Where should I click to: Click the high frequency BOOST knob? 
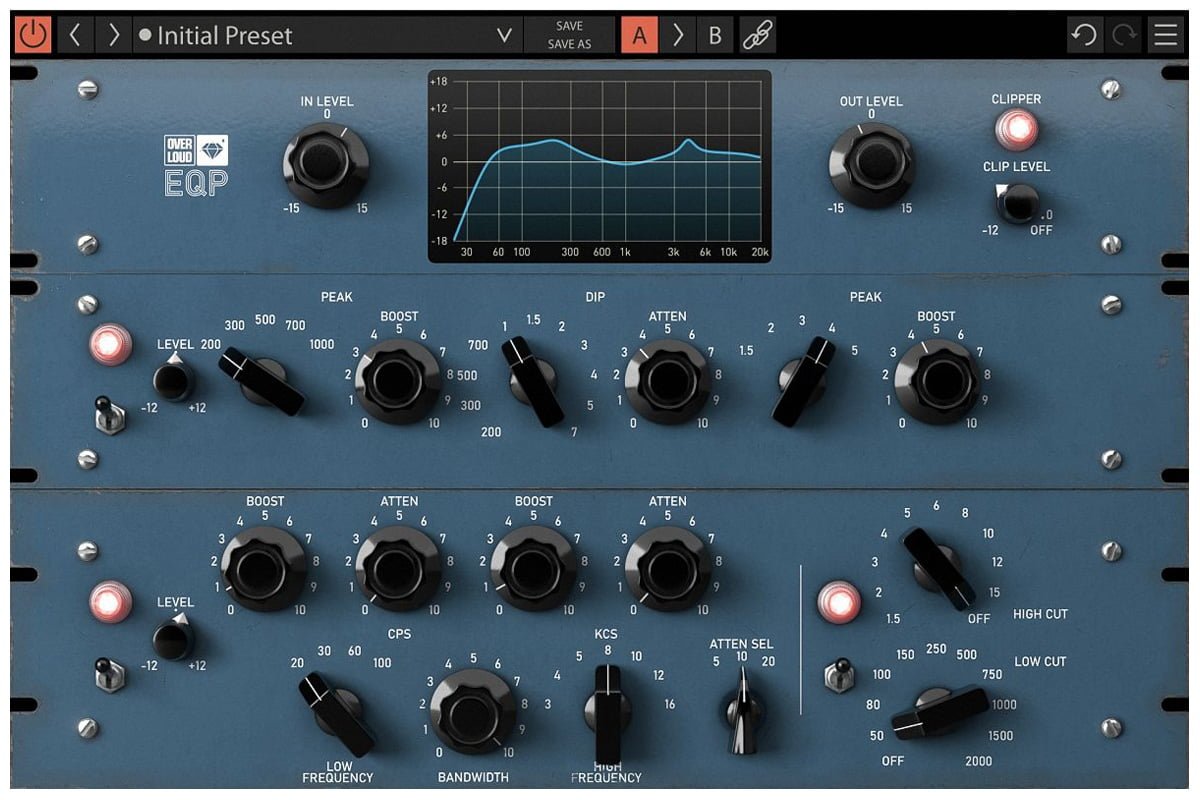pos(533,569)
